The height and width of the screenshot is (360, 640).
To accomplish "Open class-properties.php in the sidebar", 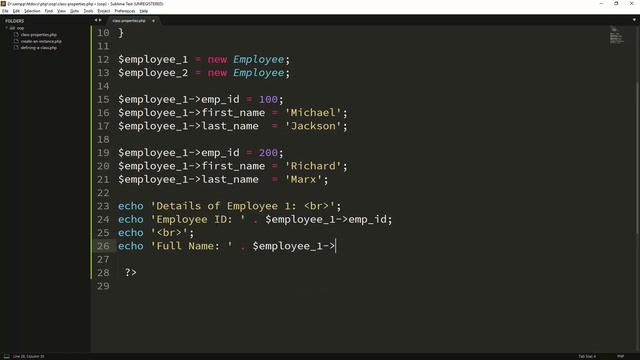I will click(x=39, y=35).
